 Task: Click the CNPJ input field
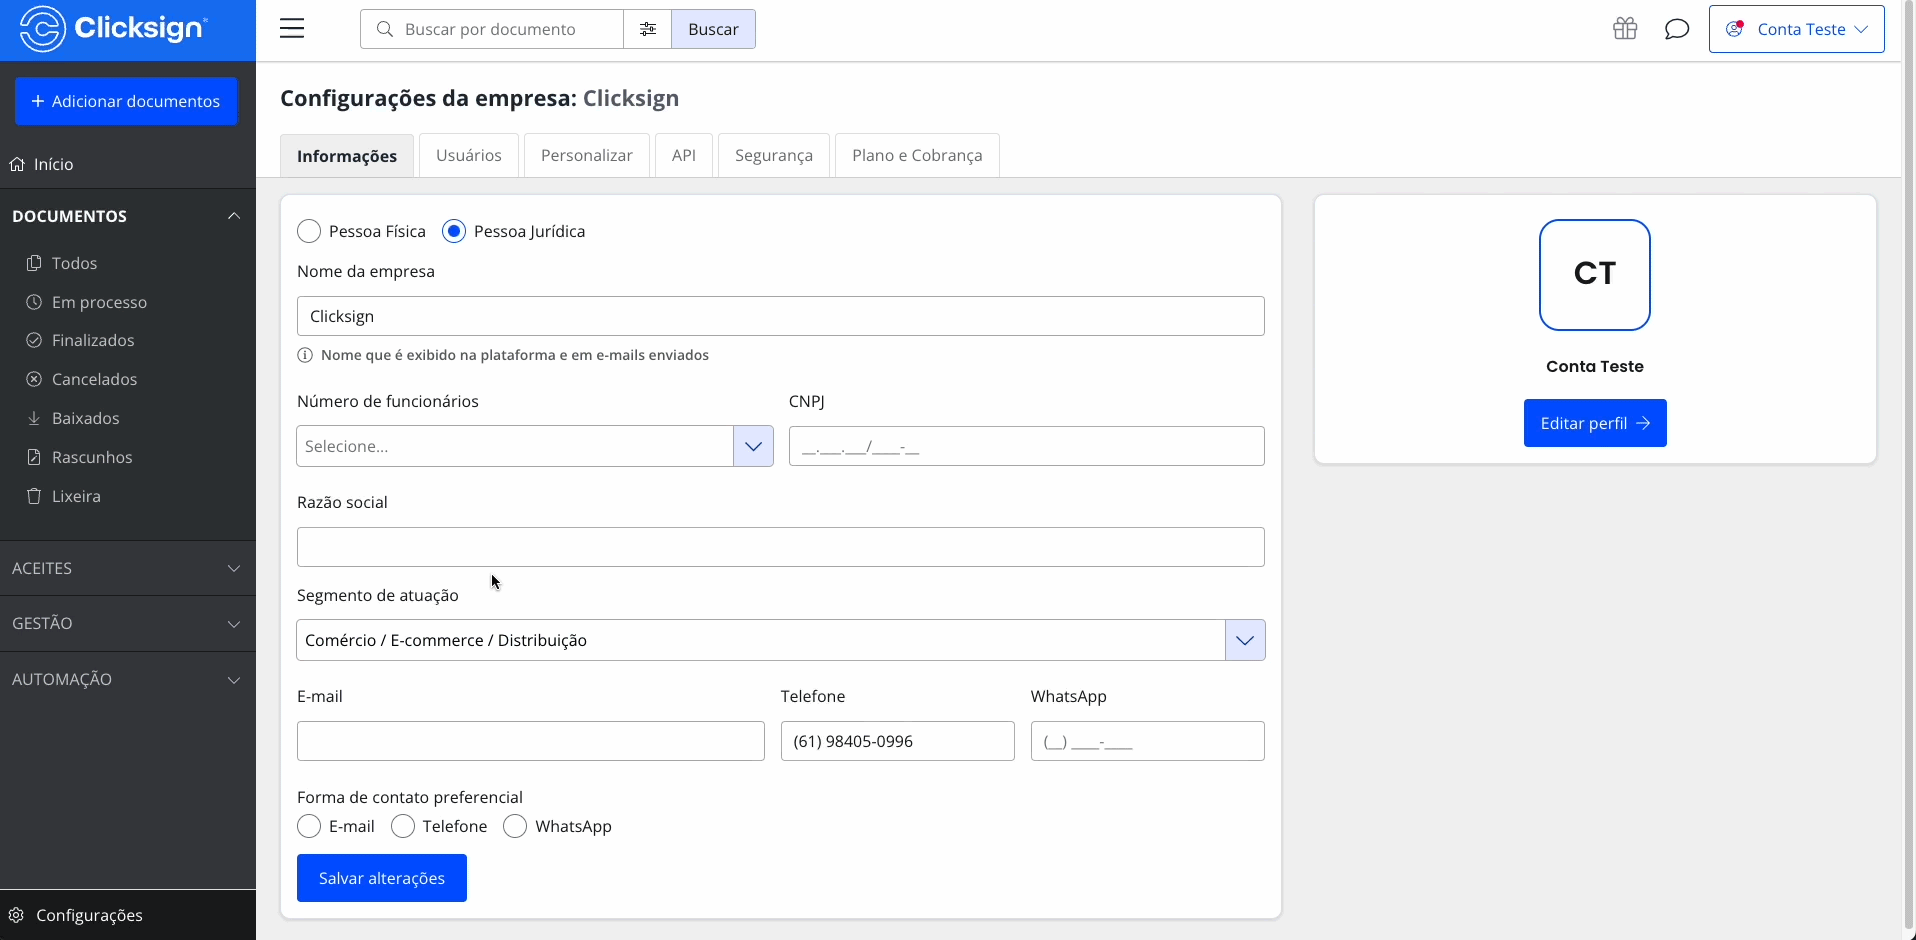tap(1027, 446)
